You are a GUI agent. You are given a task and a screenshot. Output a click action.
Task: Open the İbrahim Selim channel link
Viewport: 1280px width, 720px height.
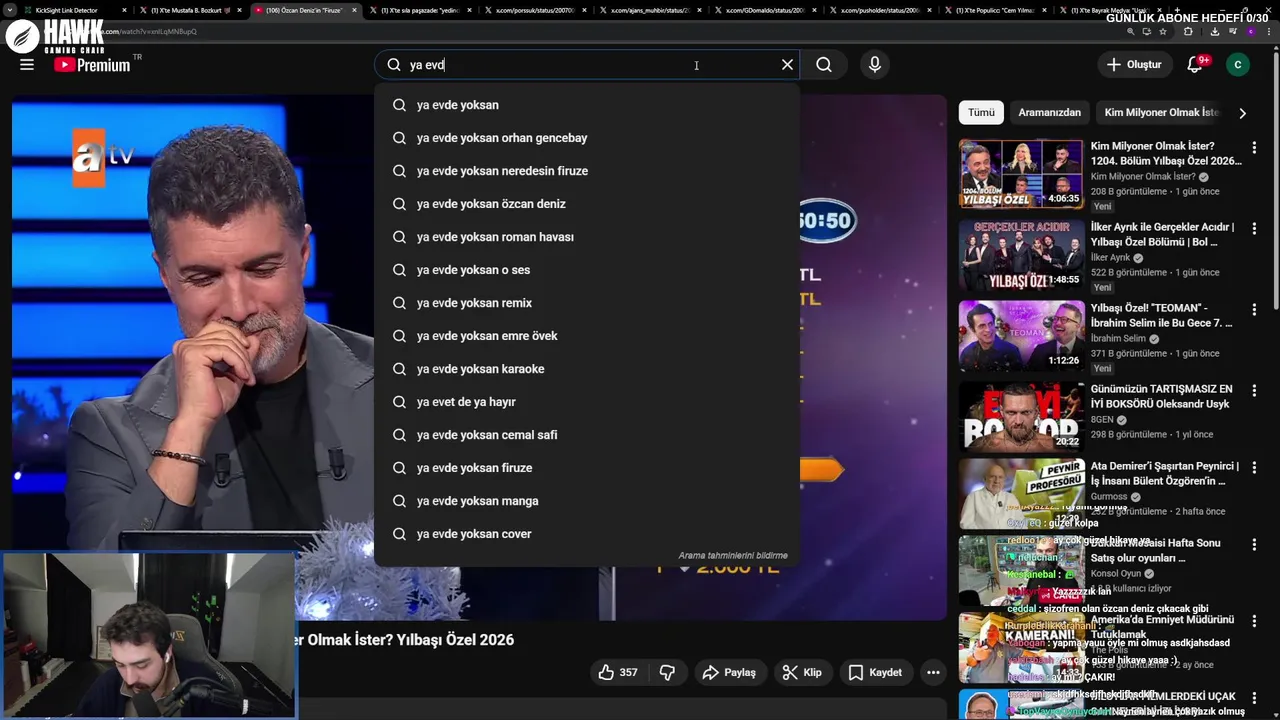coord(1118,339)
